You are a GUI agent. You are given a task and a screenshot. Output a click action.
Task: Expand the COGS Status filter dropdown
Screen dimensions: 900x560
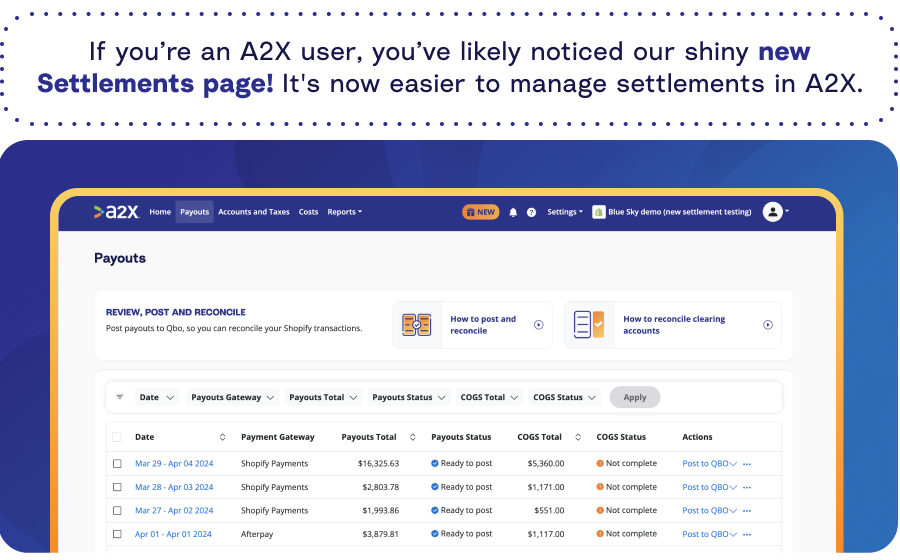pyautogui.click(x=564, y=397)
